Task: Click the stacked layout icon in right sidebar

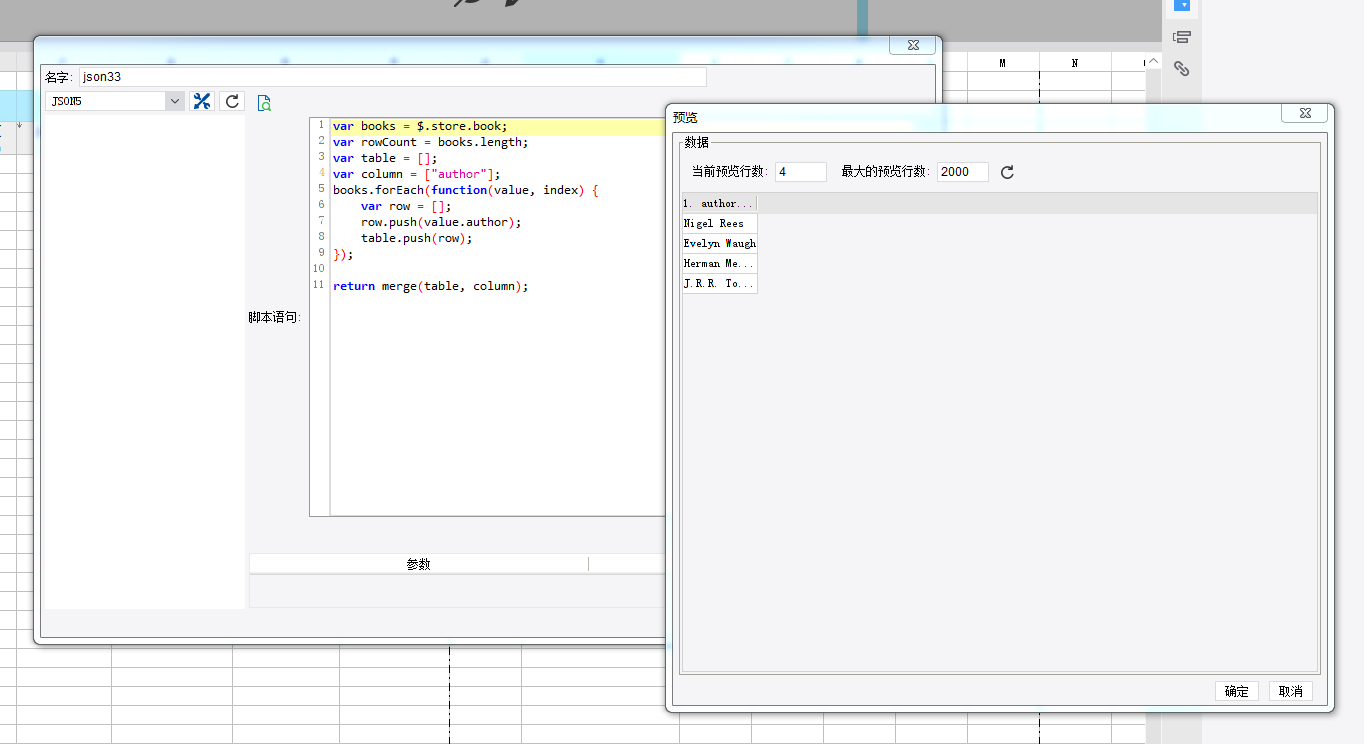Action: (1181, 38)
